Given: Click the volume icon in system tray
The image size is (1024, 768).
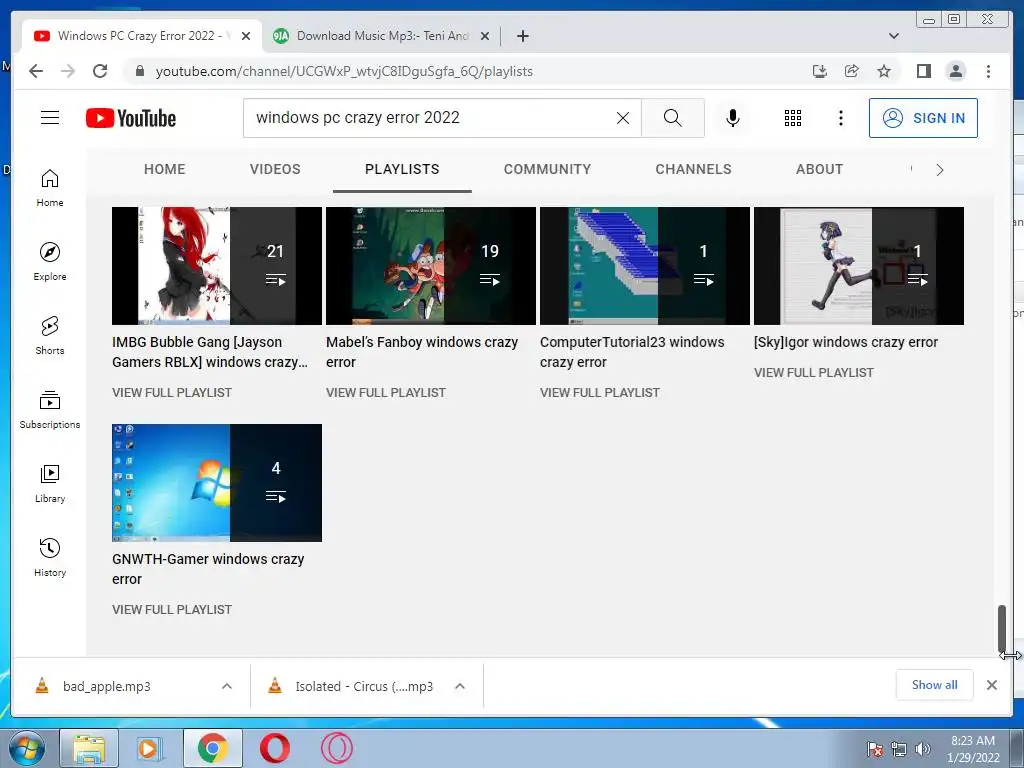Looking at the screenshot, I should click(x=923, y=749).
